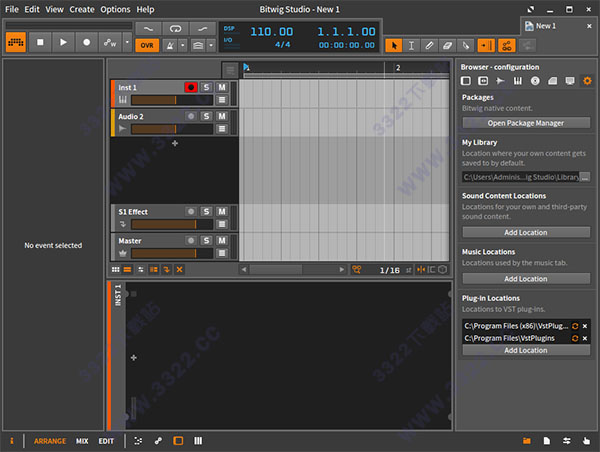
Task: Solo the Inst 1 track
Action: tap(207, 87)
